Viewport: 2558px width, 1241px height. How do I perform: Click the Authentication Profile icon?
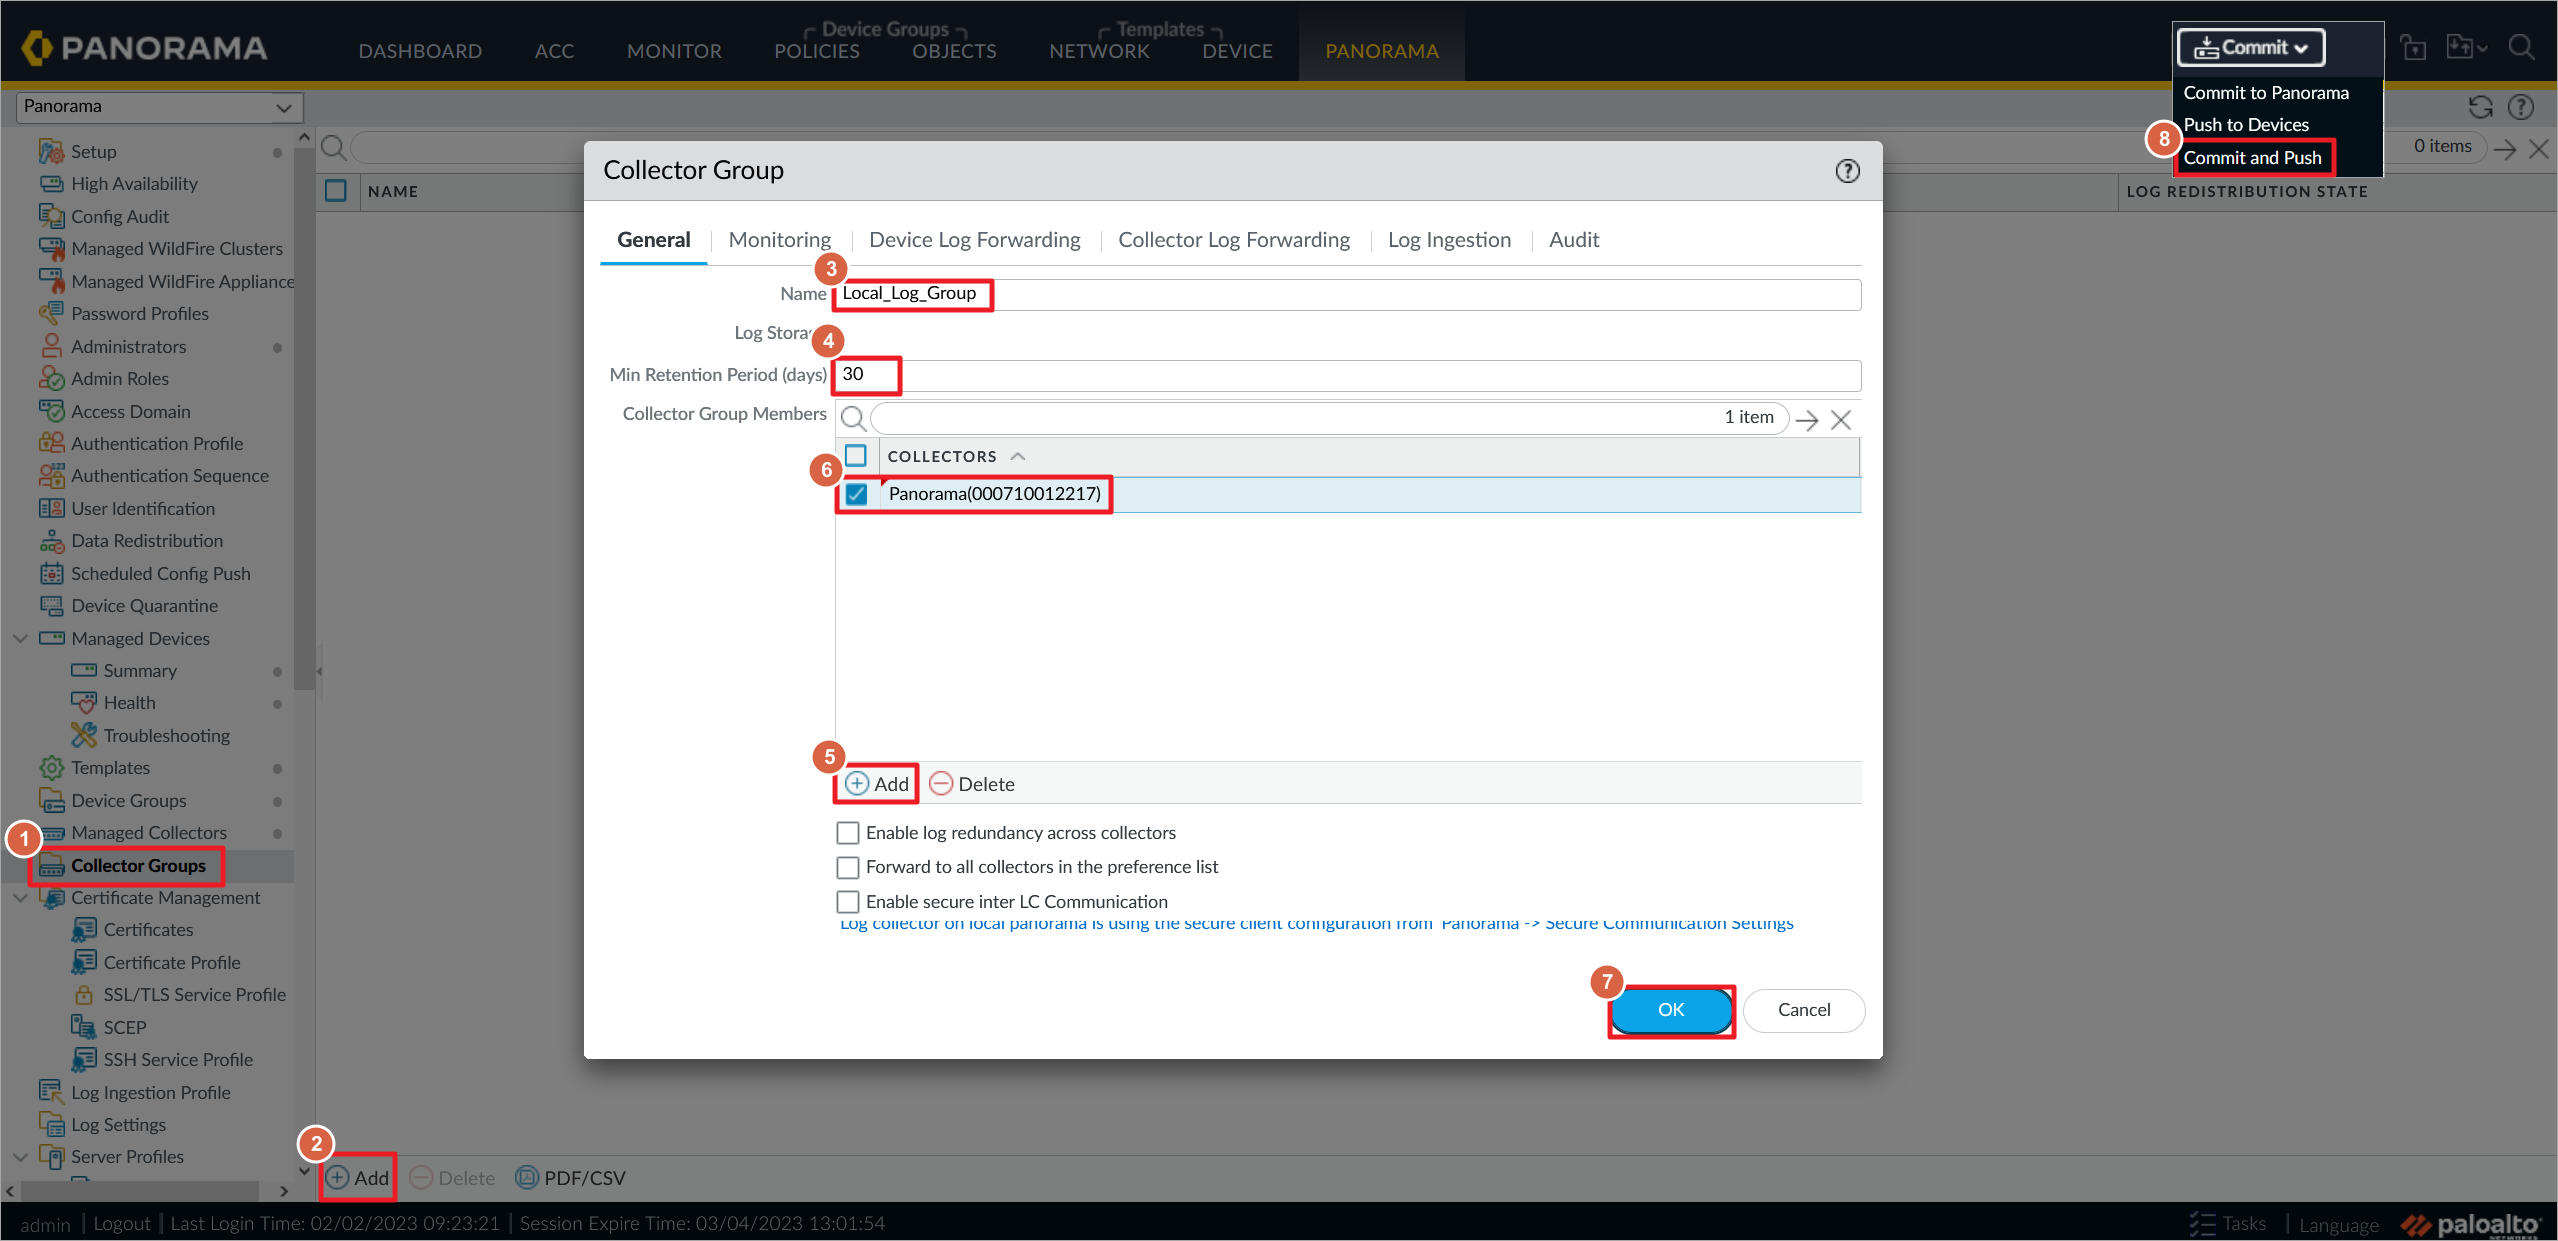pos(51,443)
